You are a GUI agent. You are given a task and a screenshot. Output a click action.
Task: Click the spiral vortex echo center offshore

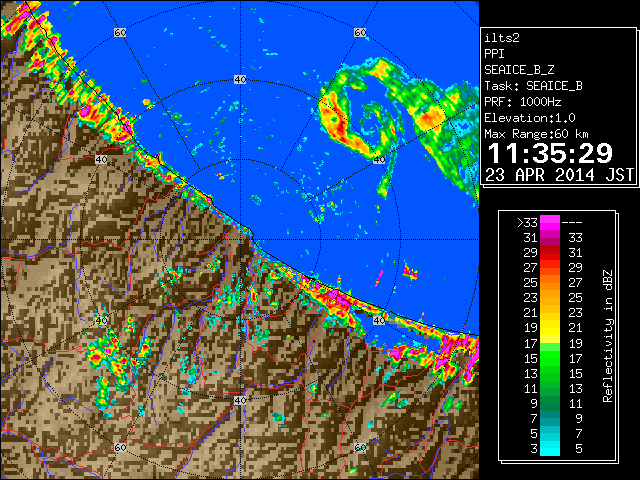372,119
